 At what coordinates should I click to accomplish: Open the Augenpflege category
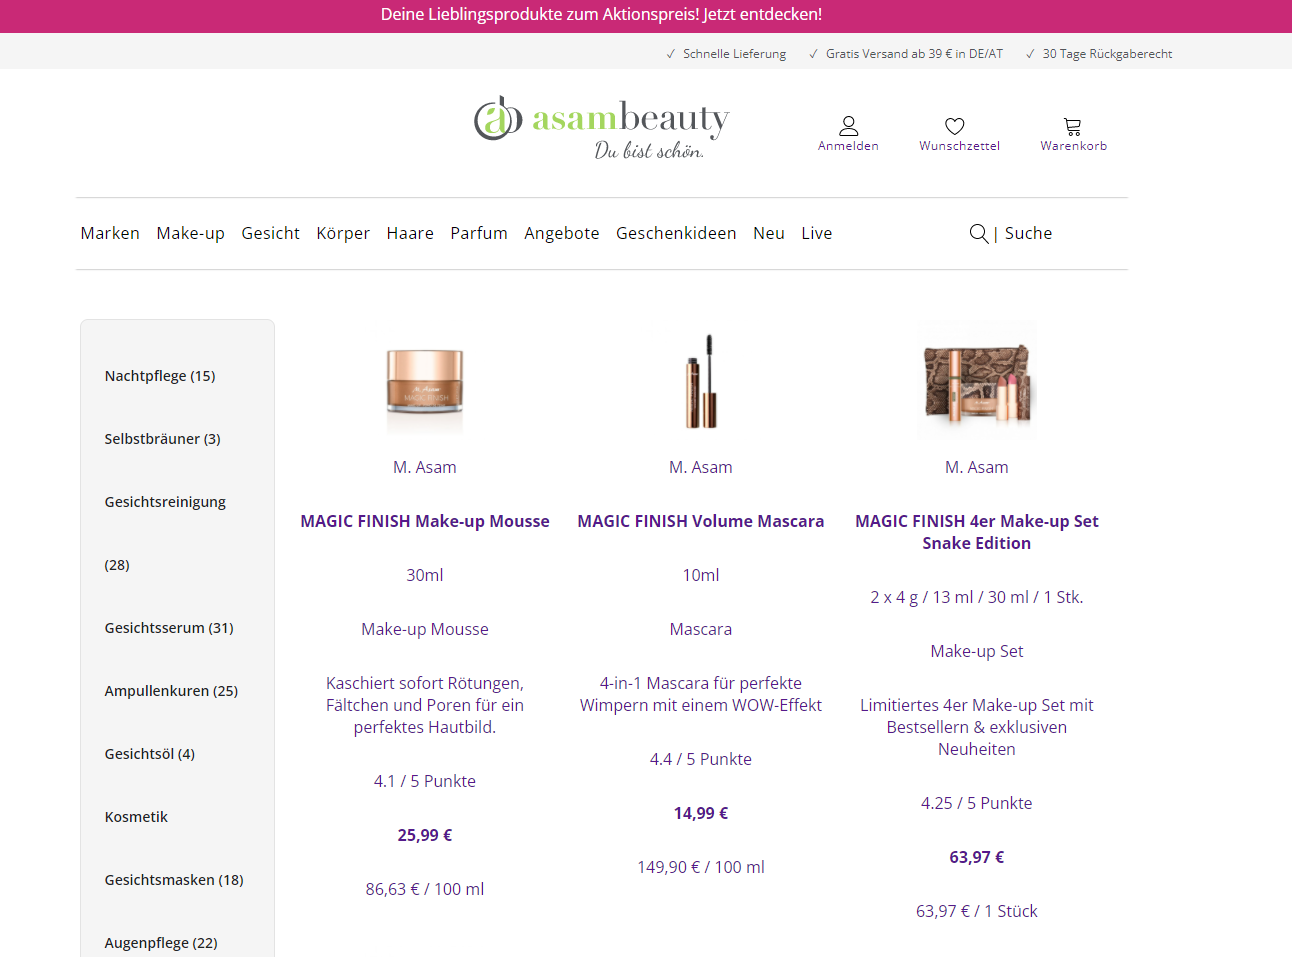(x=160, y=942)
